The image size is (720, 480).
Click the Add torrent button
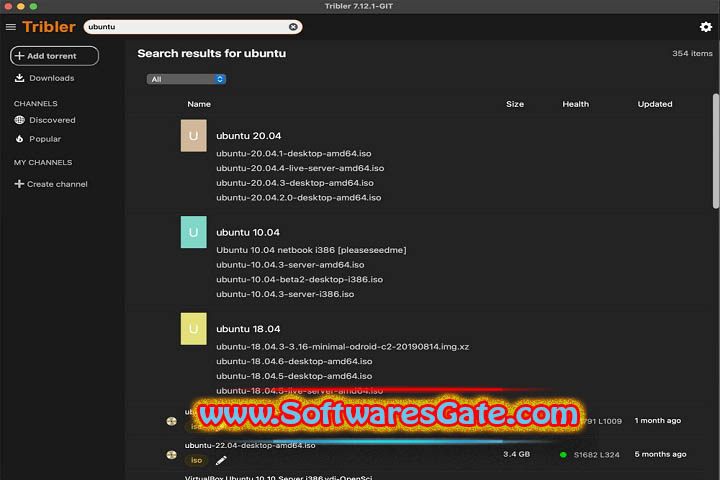click(x=54, y=56)
